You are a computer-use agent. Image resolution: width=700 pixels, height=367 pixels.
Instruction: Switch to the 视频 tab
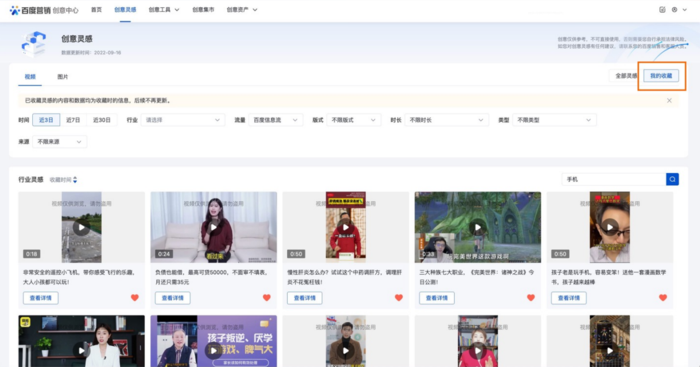[30, 77]
